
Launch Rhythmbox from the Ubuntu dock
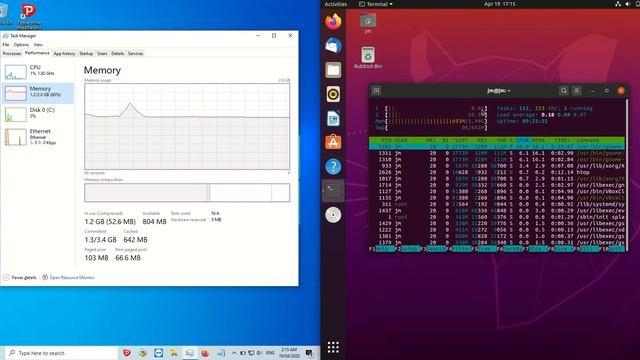(x=333, y=94)
